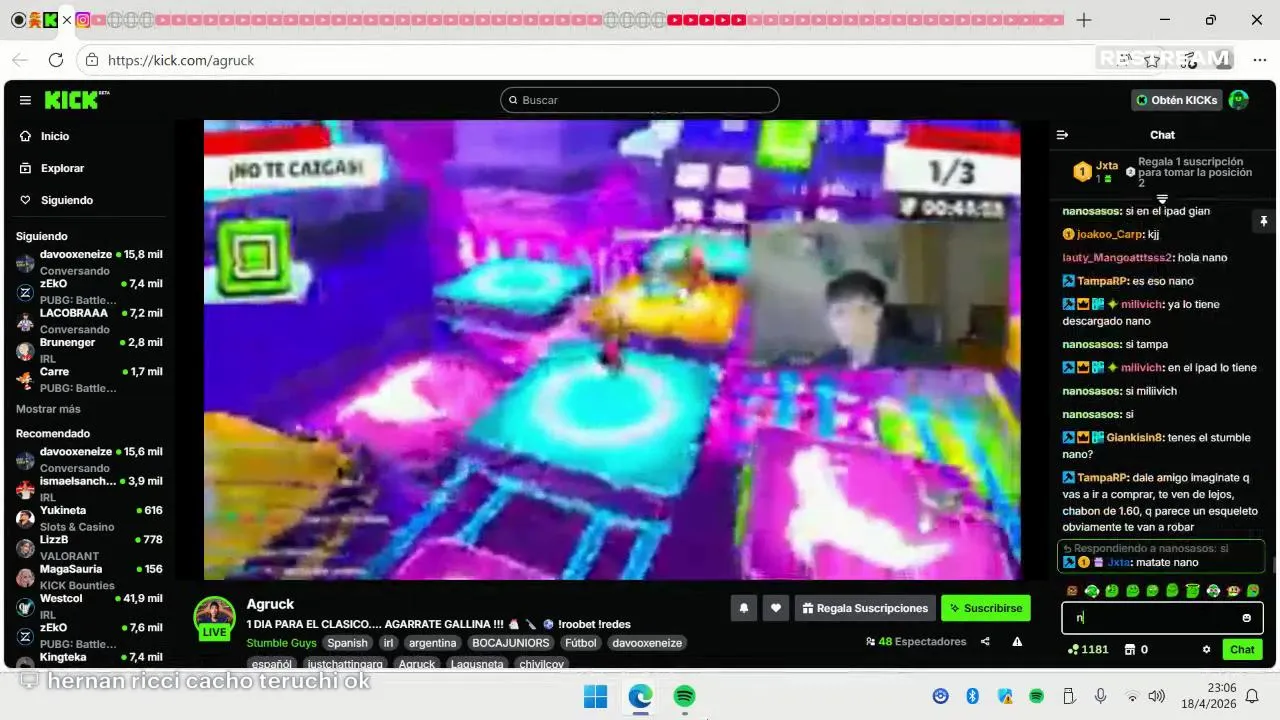Open browser three-dot settings menu
This screenshot has width=1280, height=720.
[1259, 60]
